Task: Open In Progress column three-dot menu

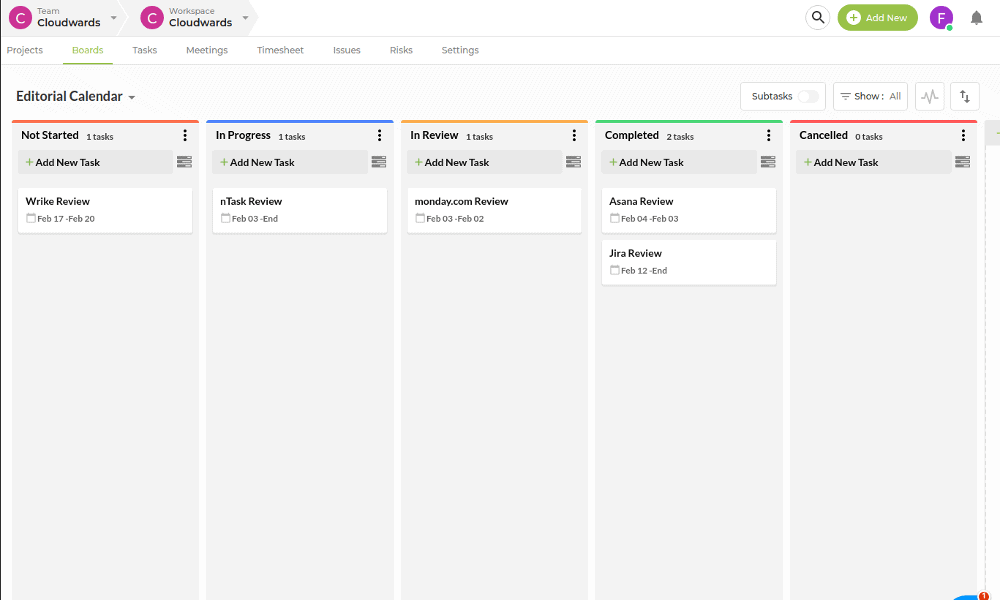Action: pos(379,135)
